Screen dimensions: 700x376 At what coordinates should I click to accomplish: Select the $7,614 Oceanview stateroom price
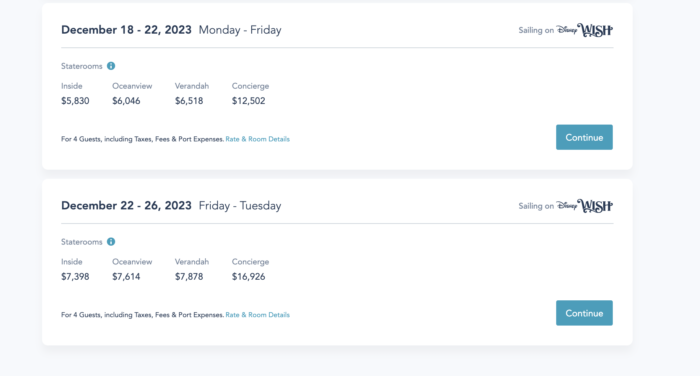point(126,277)
